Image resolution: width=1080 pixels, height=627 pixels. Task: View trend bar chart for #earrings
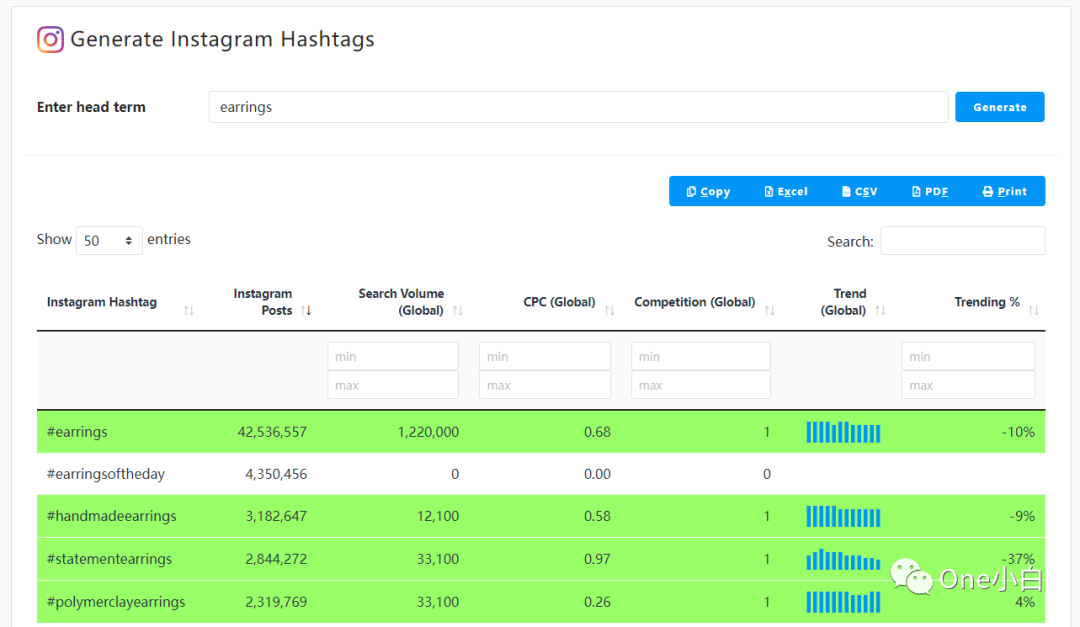tap(843, 432)
